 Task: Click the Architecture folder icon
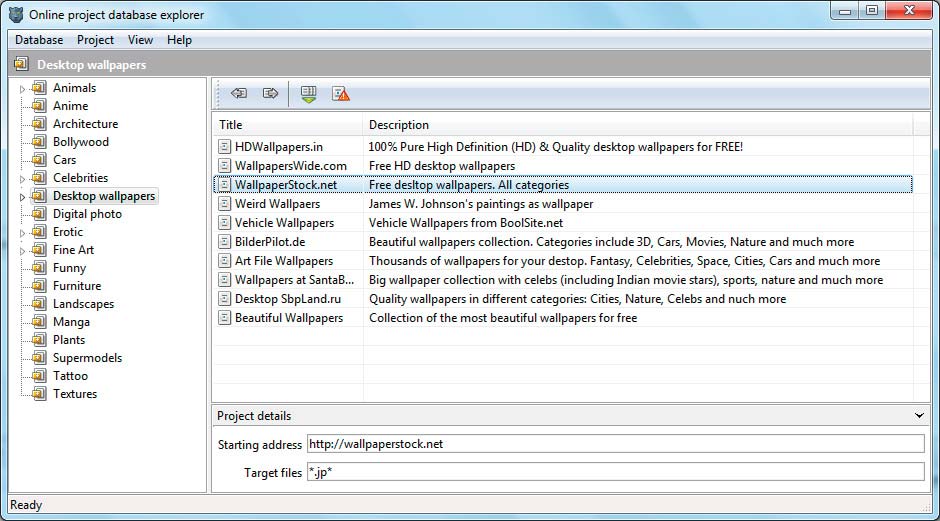click(39, 124)
